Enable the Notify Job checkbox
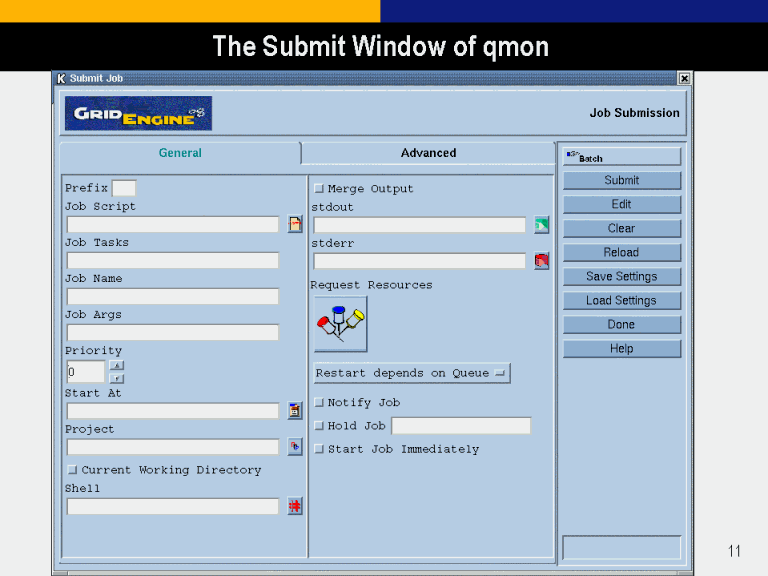 pyautogui.click(x=319, y=402)
